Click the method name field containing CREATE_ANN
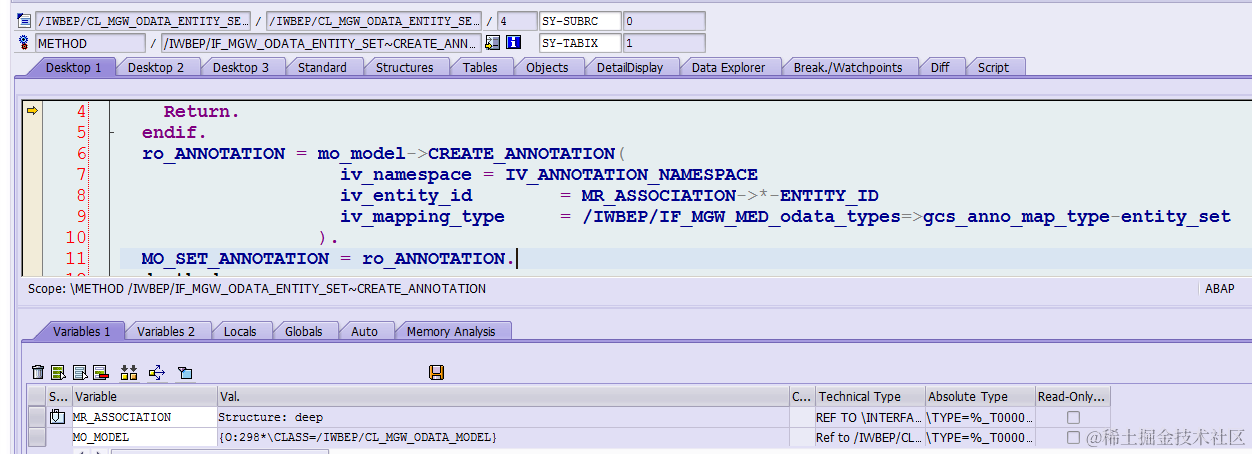The height and width of the screenshot is (454, 1252). pyautogui.click(x=322, y=43)
